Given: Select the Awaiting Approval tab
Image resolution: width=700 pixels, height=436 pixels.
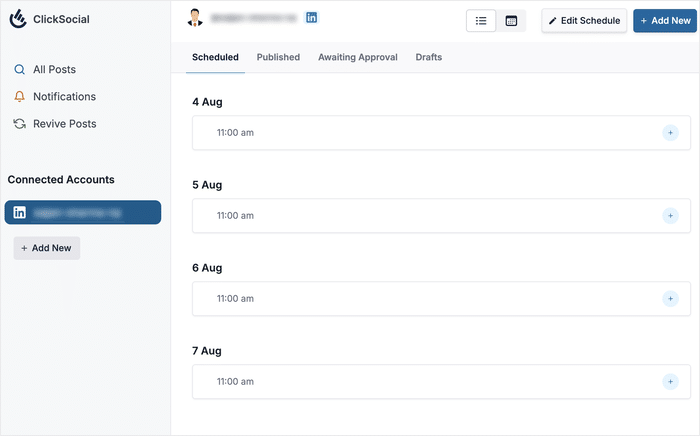Looking at the screenshot, I should coord(358,57).
